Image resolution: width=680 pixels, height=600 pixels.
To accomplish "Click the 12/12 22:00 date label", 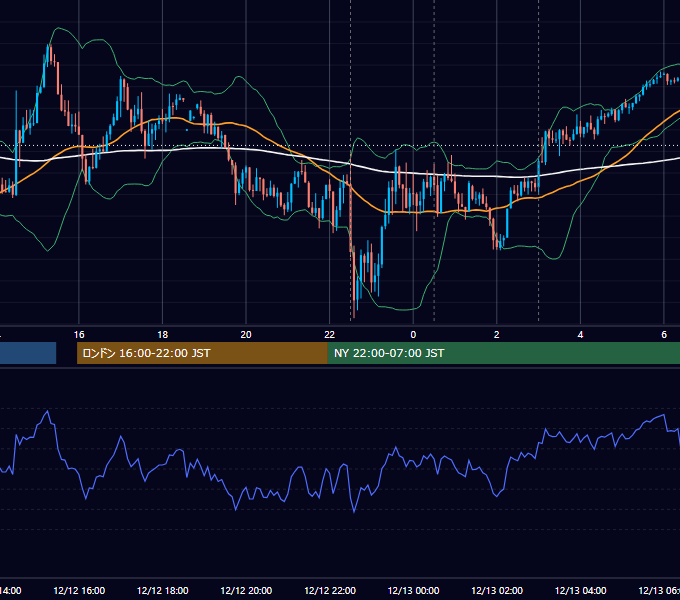I will (x=330, y=590).
